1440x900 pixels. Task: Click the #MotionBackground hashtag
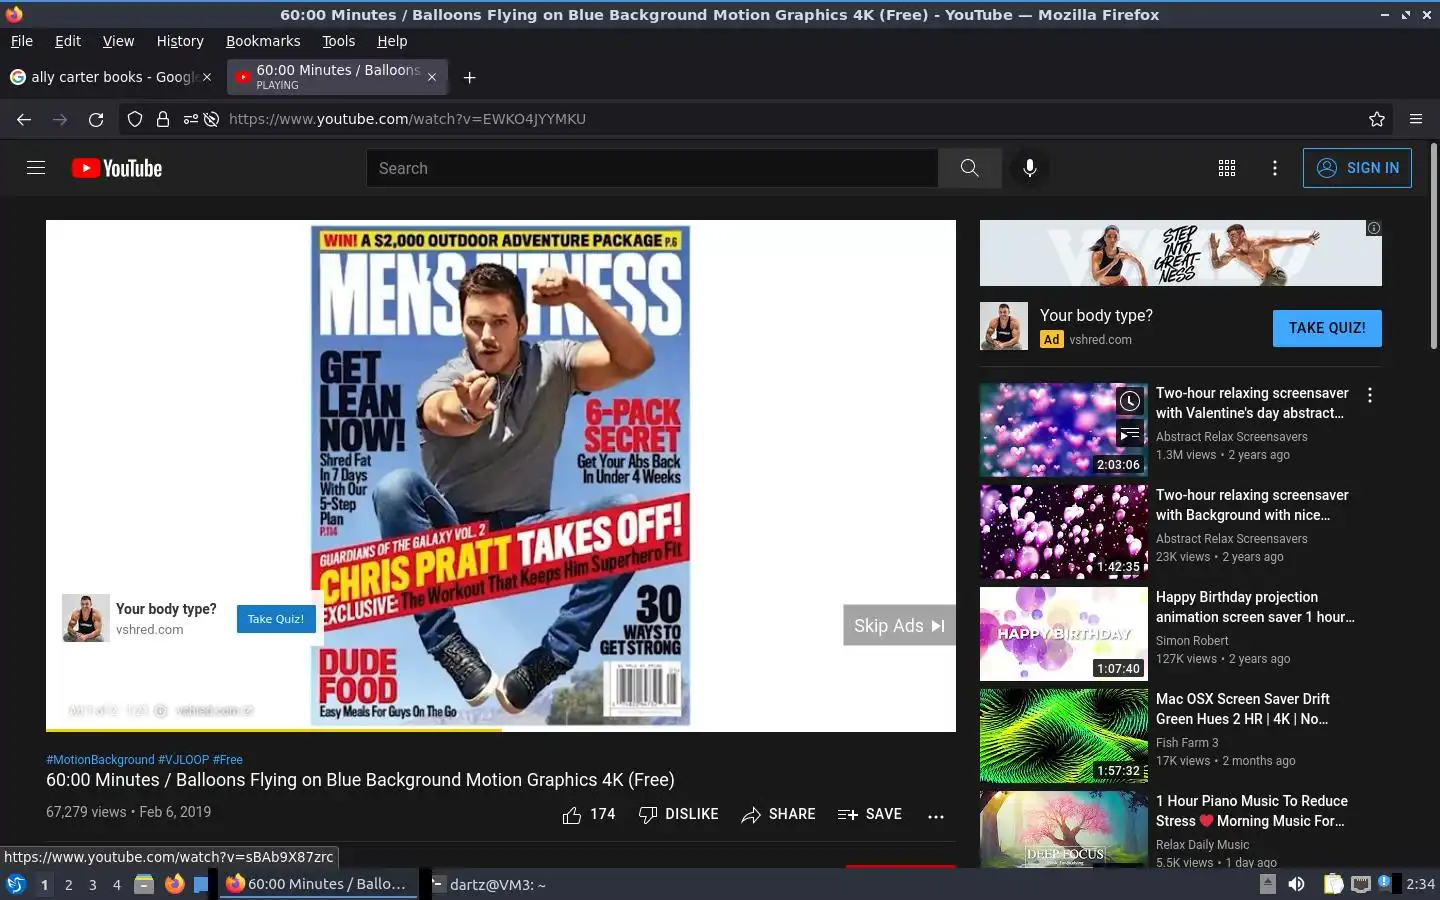click(x=100, y=760)
